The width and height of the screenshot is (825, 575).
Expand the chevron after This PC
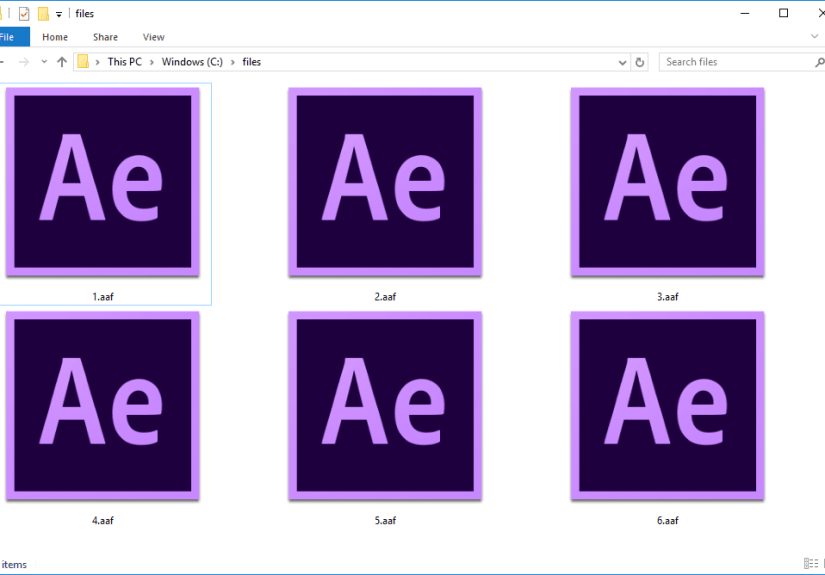pos(152,62)
